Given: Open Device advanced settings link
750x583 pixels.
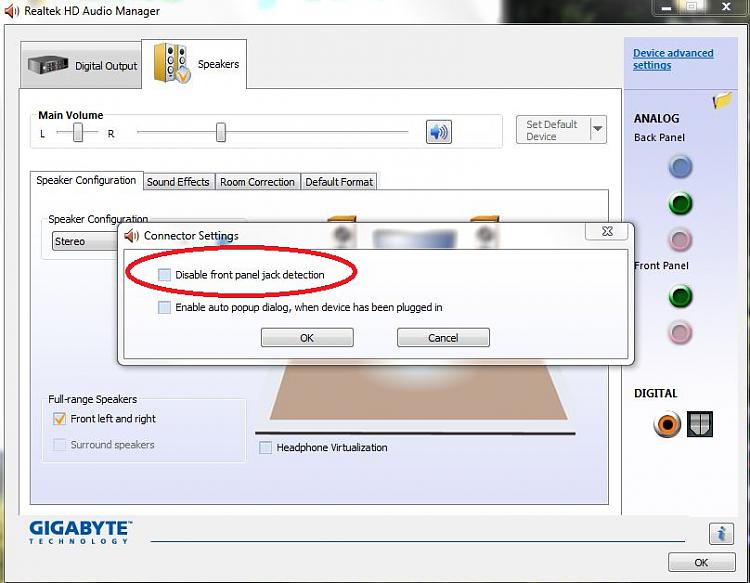Looking at the screenshot, I should tap(673, 59).
